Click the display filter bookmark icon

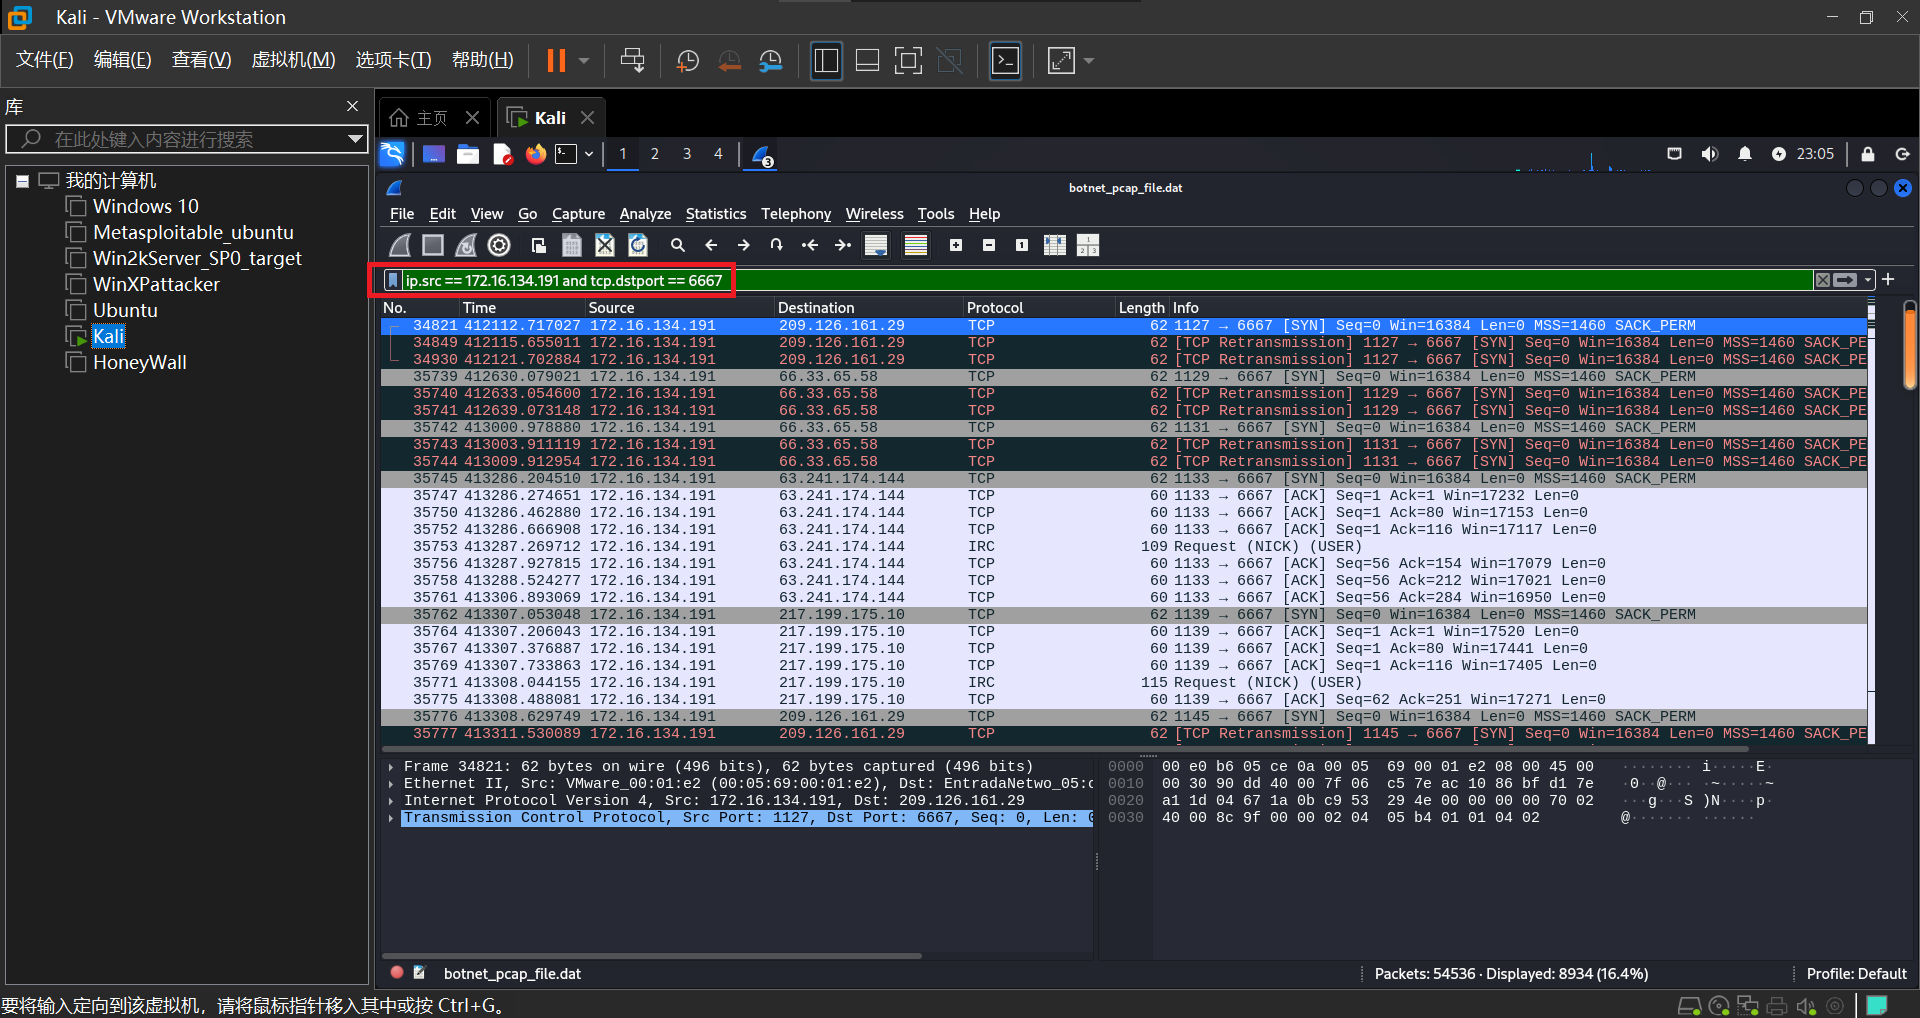[393, 280]
